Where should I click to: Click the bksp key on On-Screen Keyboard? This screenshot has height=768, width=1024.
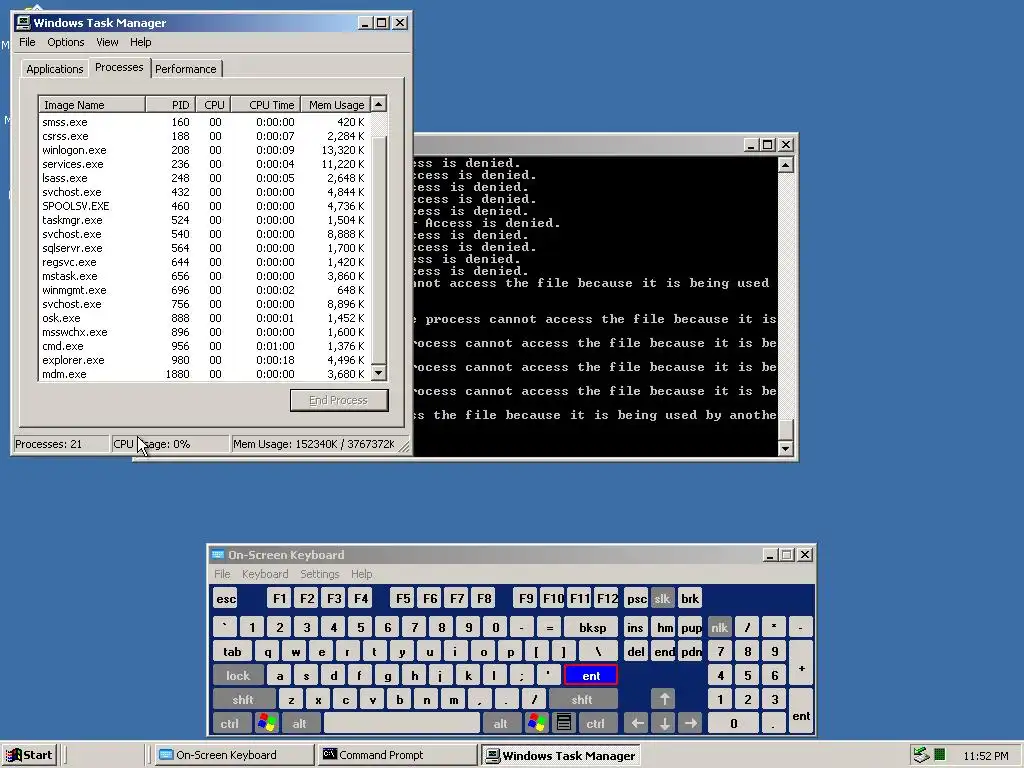tap(592, 628)
